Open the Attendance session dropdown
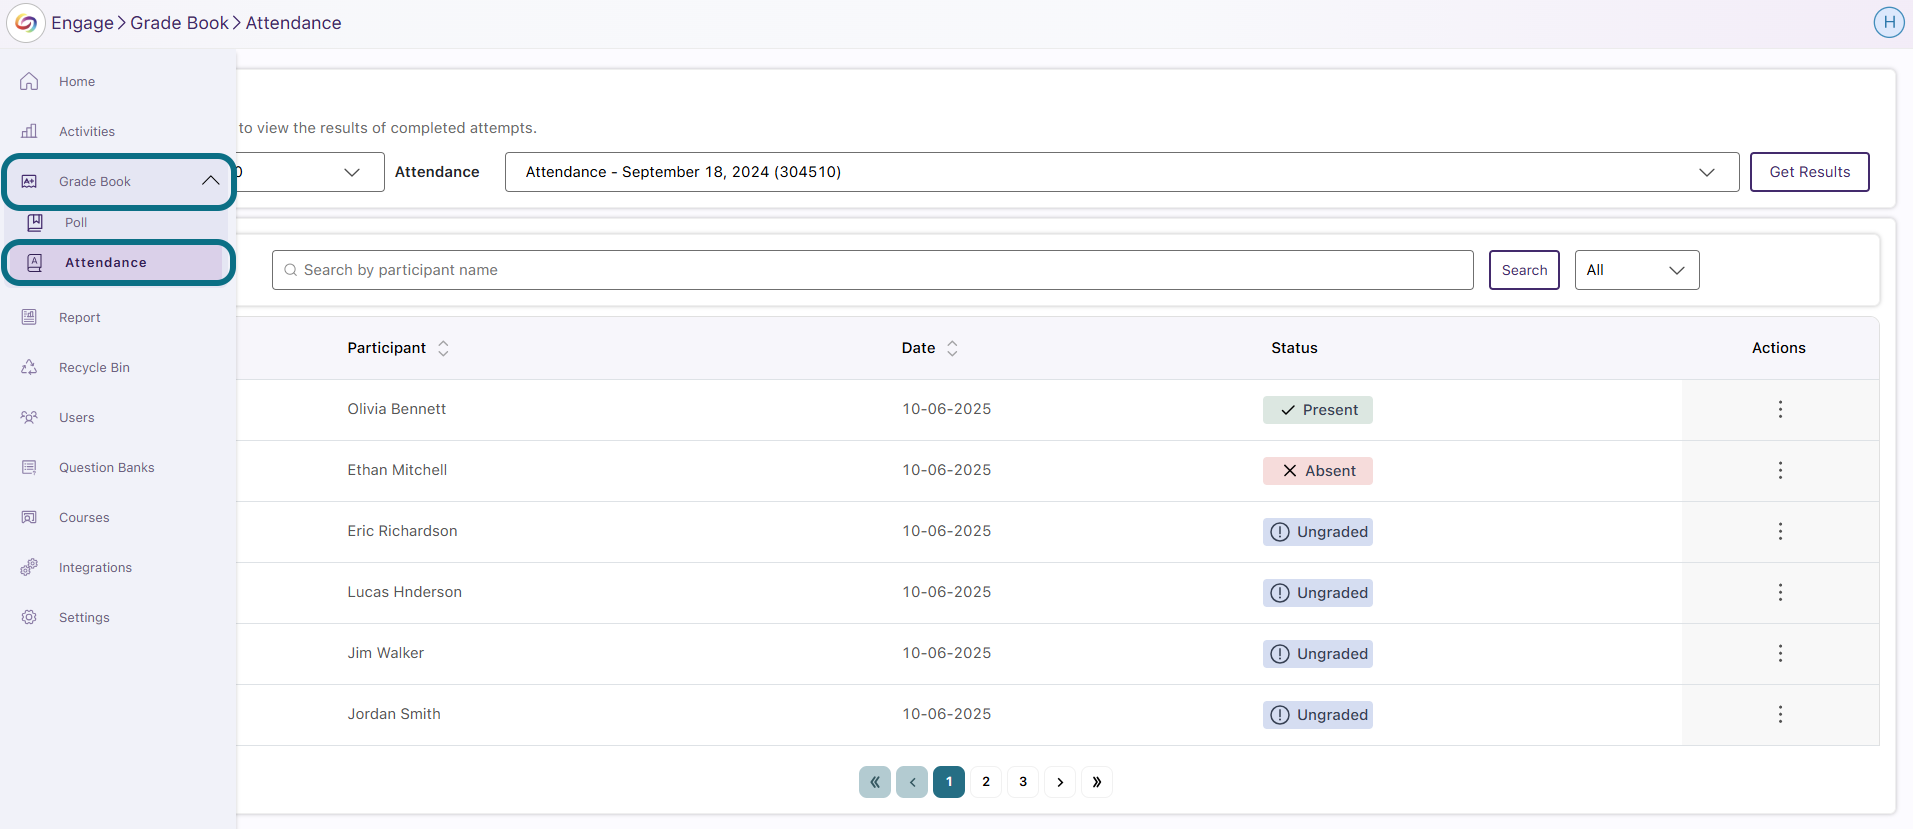This screenshot has height=829, width=1913. click(1122, 172)
